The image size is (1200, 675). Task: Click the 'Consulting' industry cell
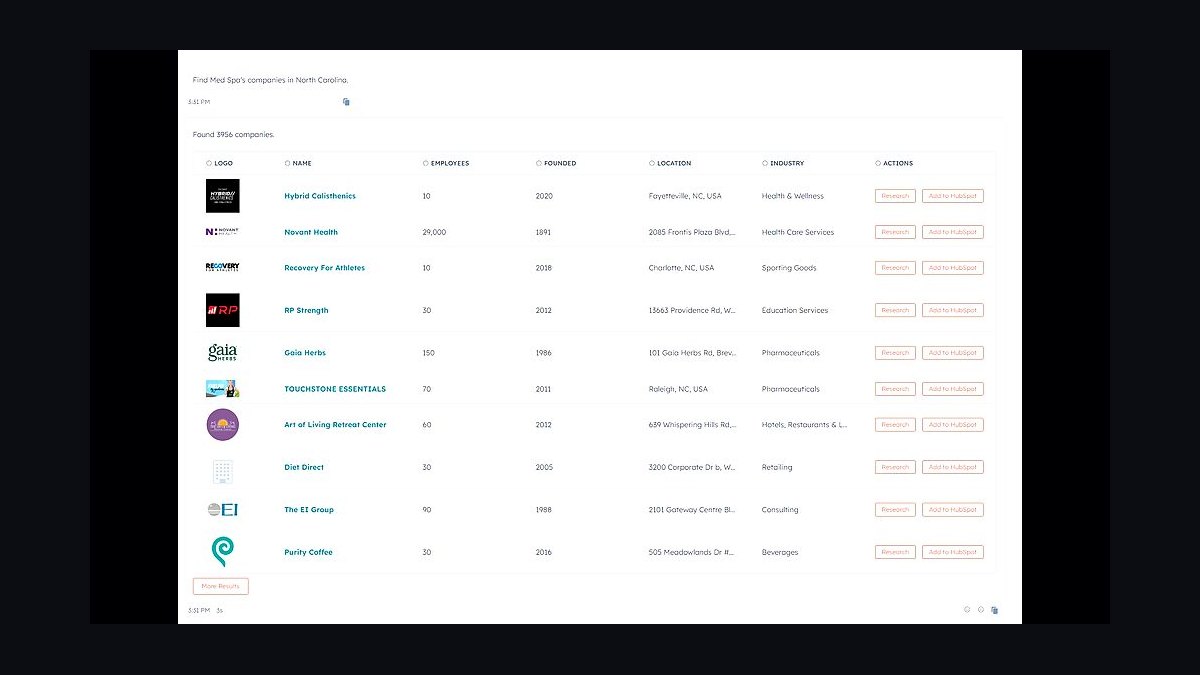[x=780, y=510]
